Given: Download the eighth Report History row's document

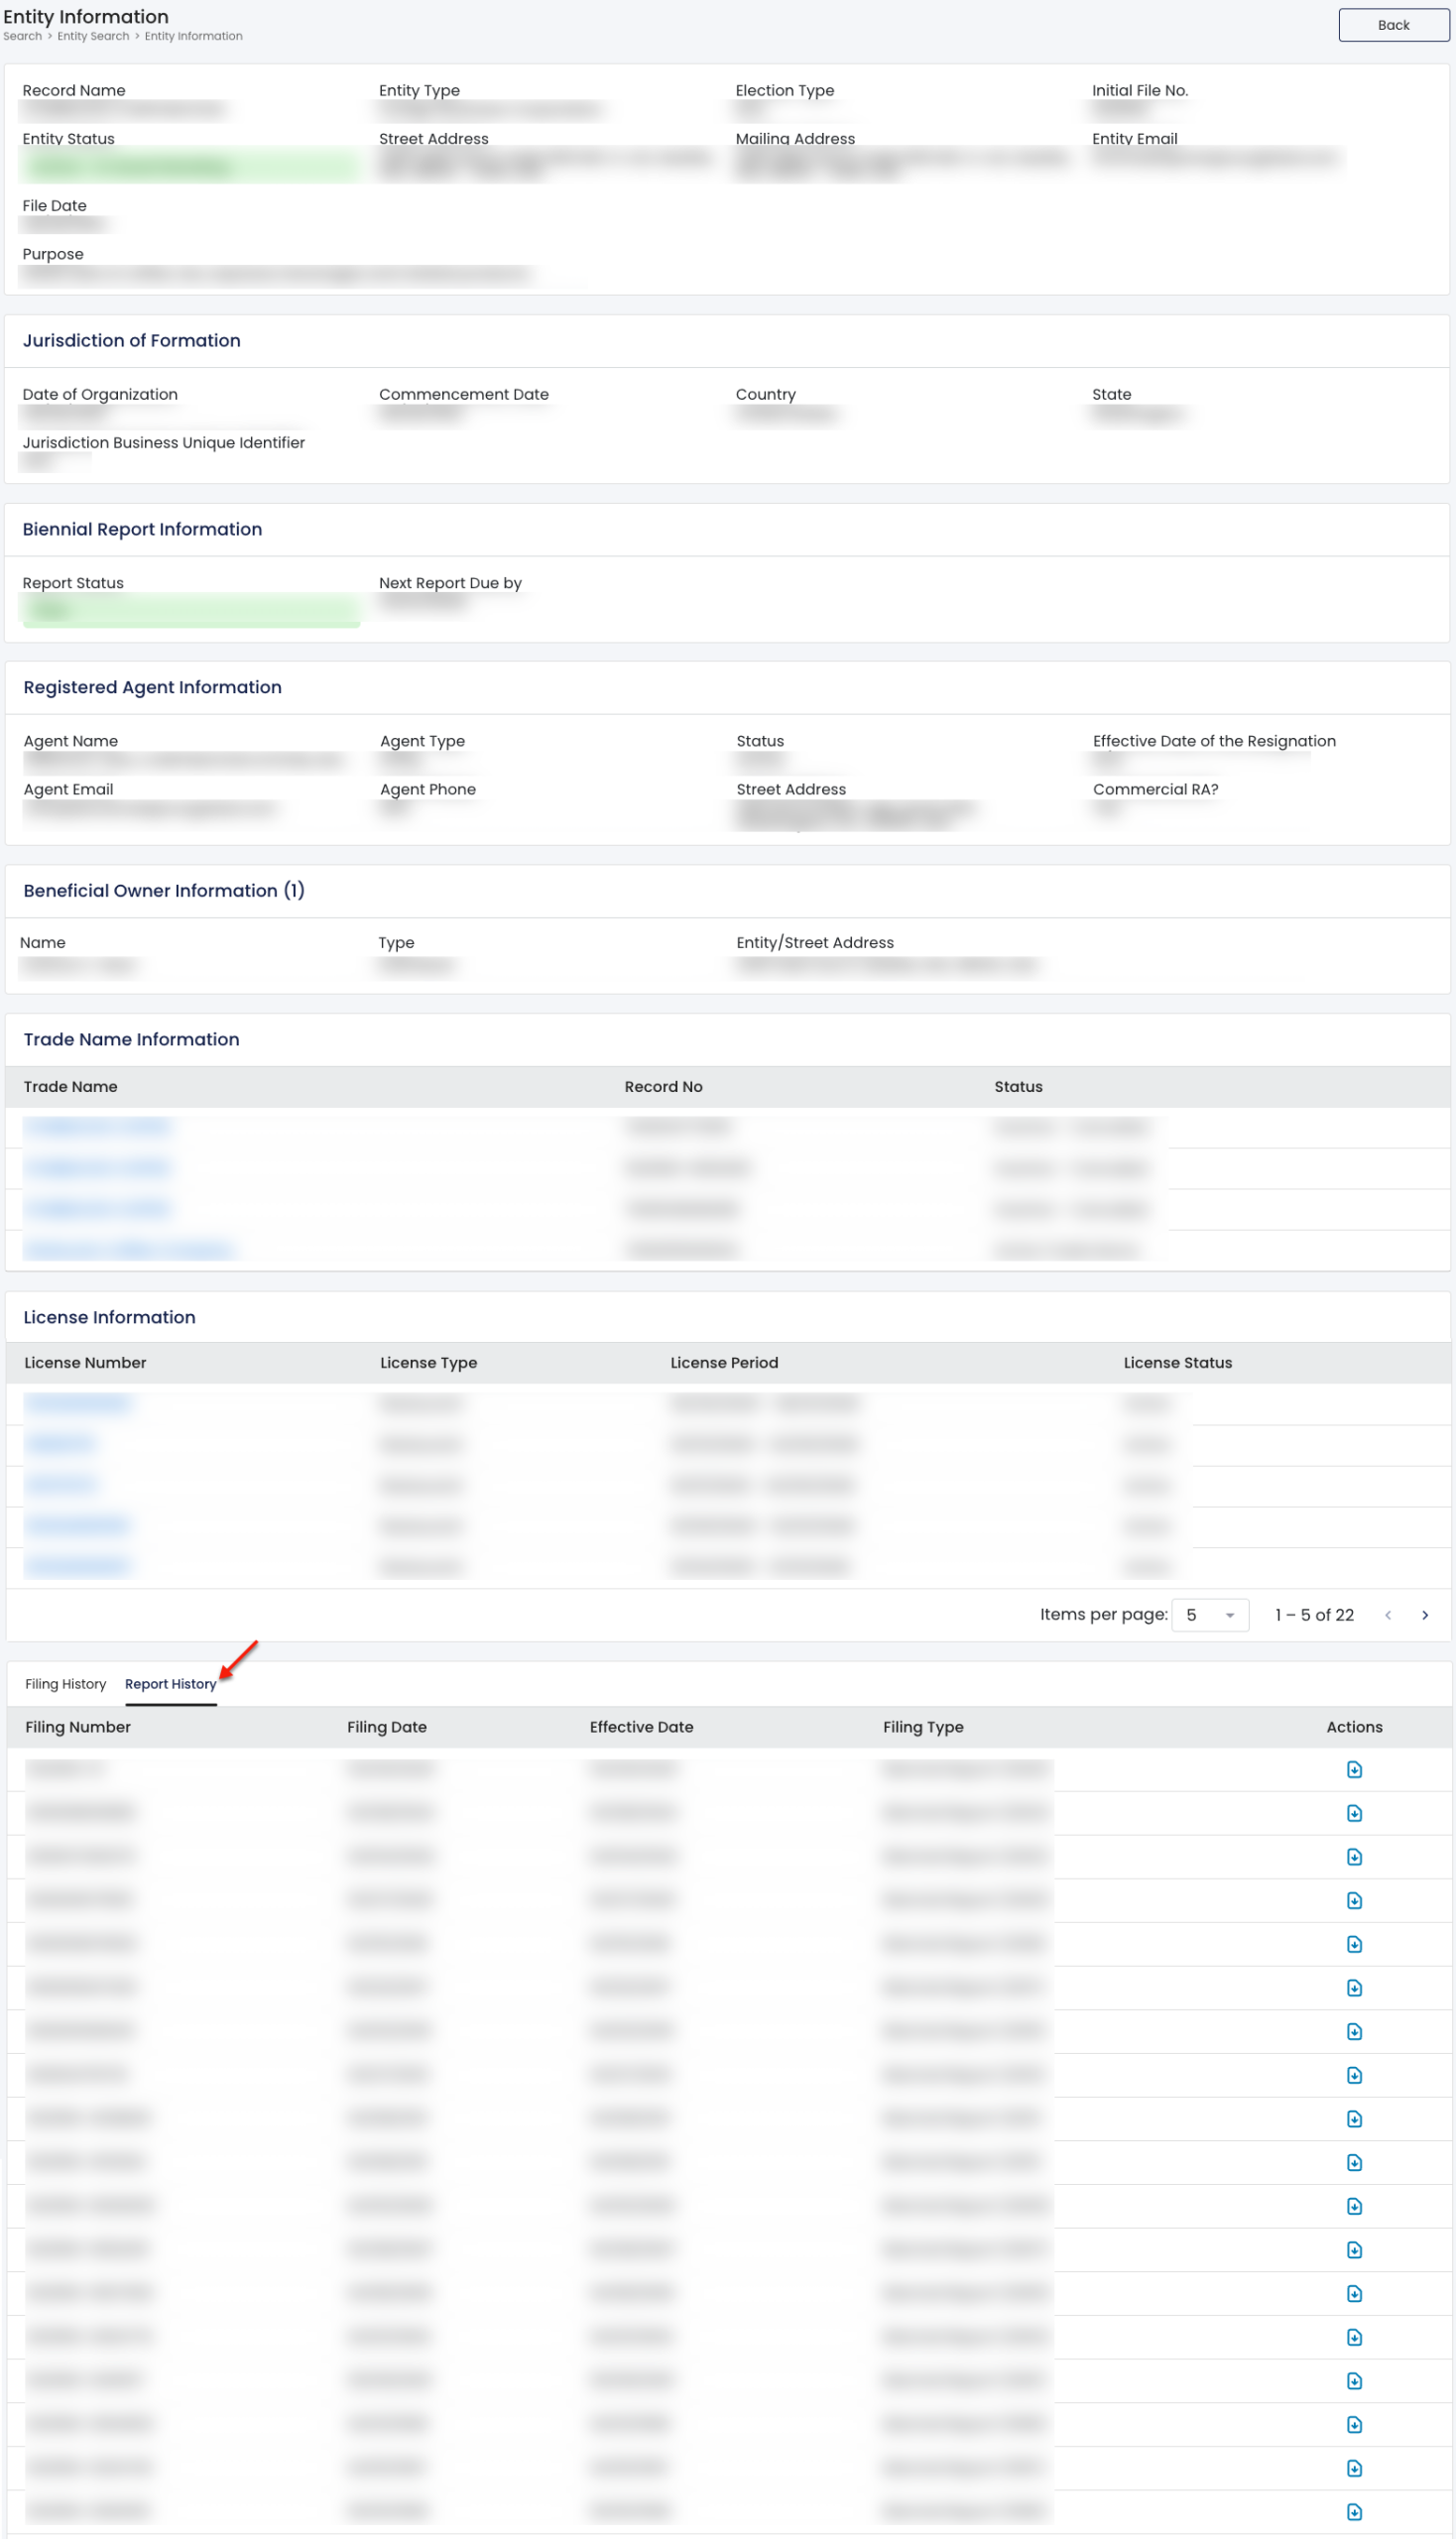Looking at the screenshot, I should 1354,2075.
